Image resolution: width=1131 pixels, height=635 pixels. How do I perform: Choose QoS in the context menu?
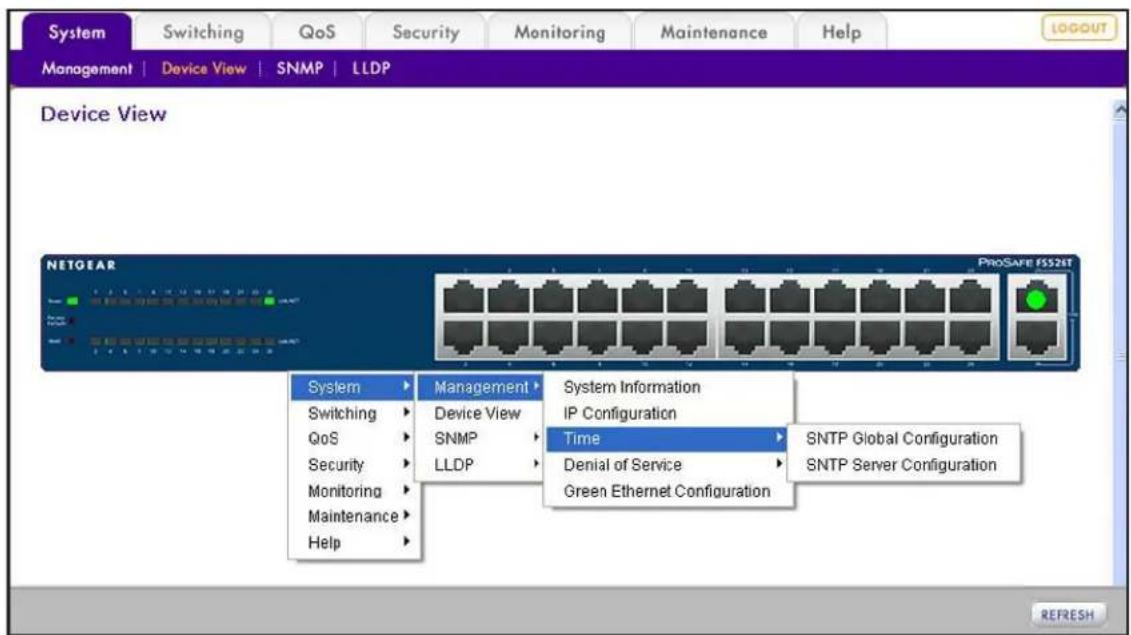[x=353, y=439]
